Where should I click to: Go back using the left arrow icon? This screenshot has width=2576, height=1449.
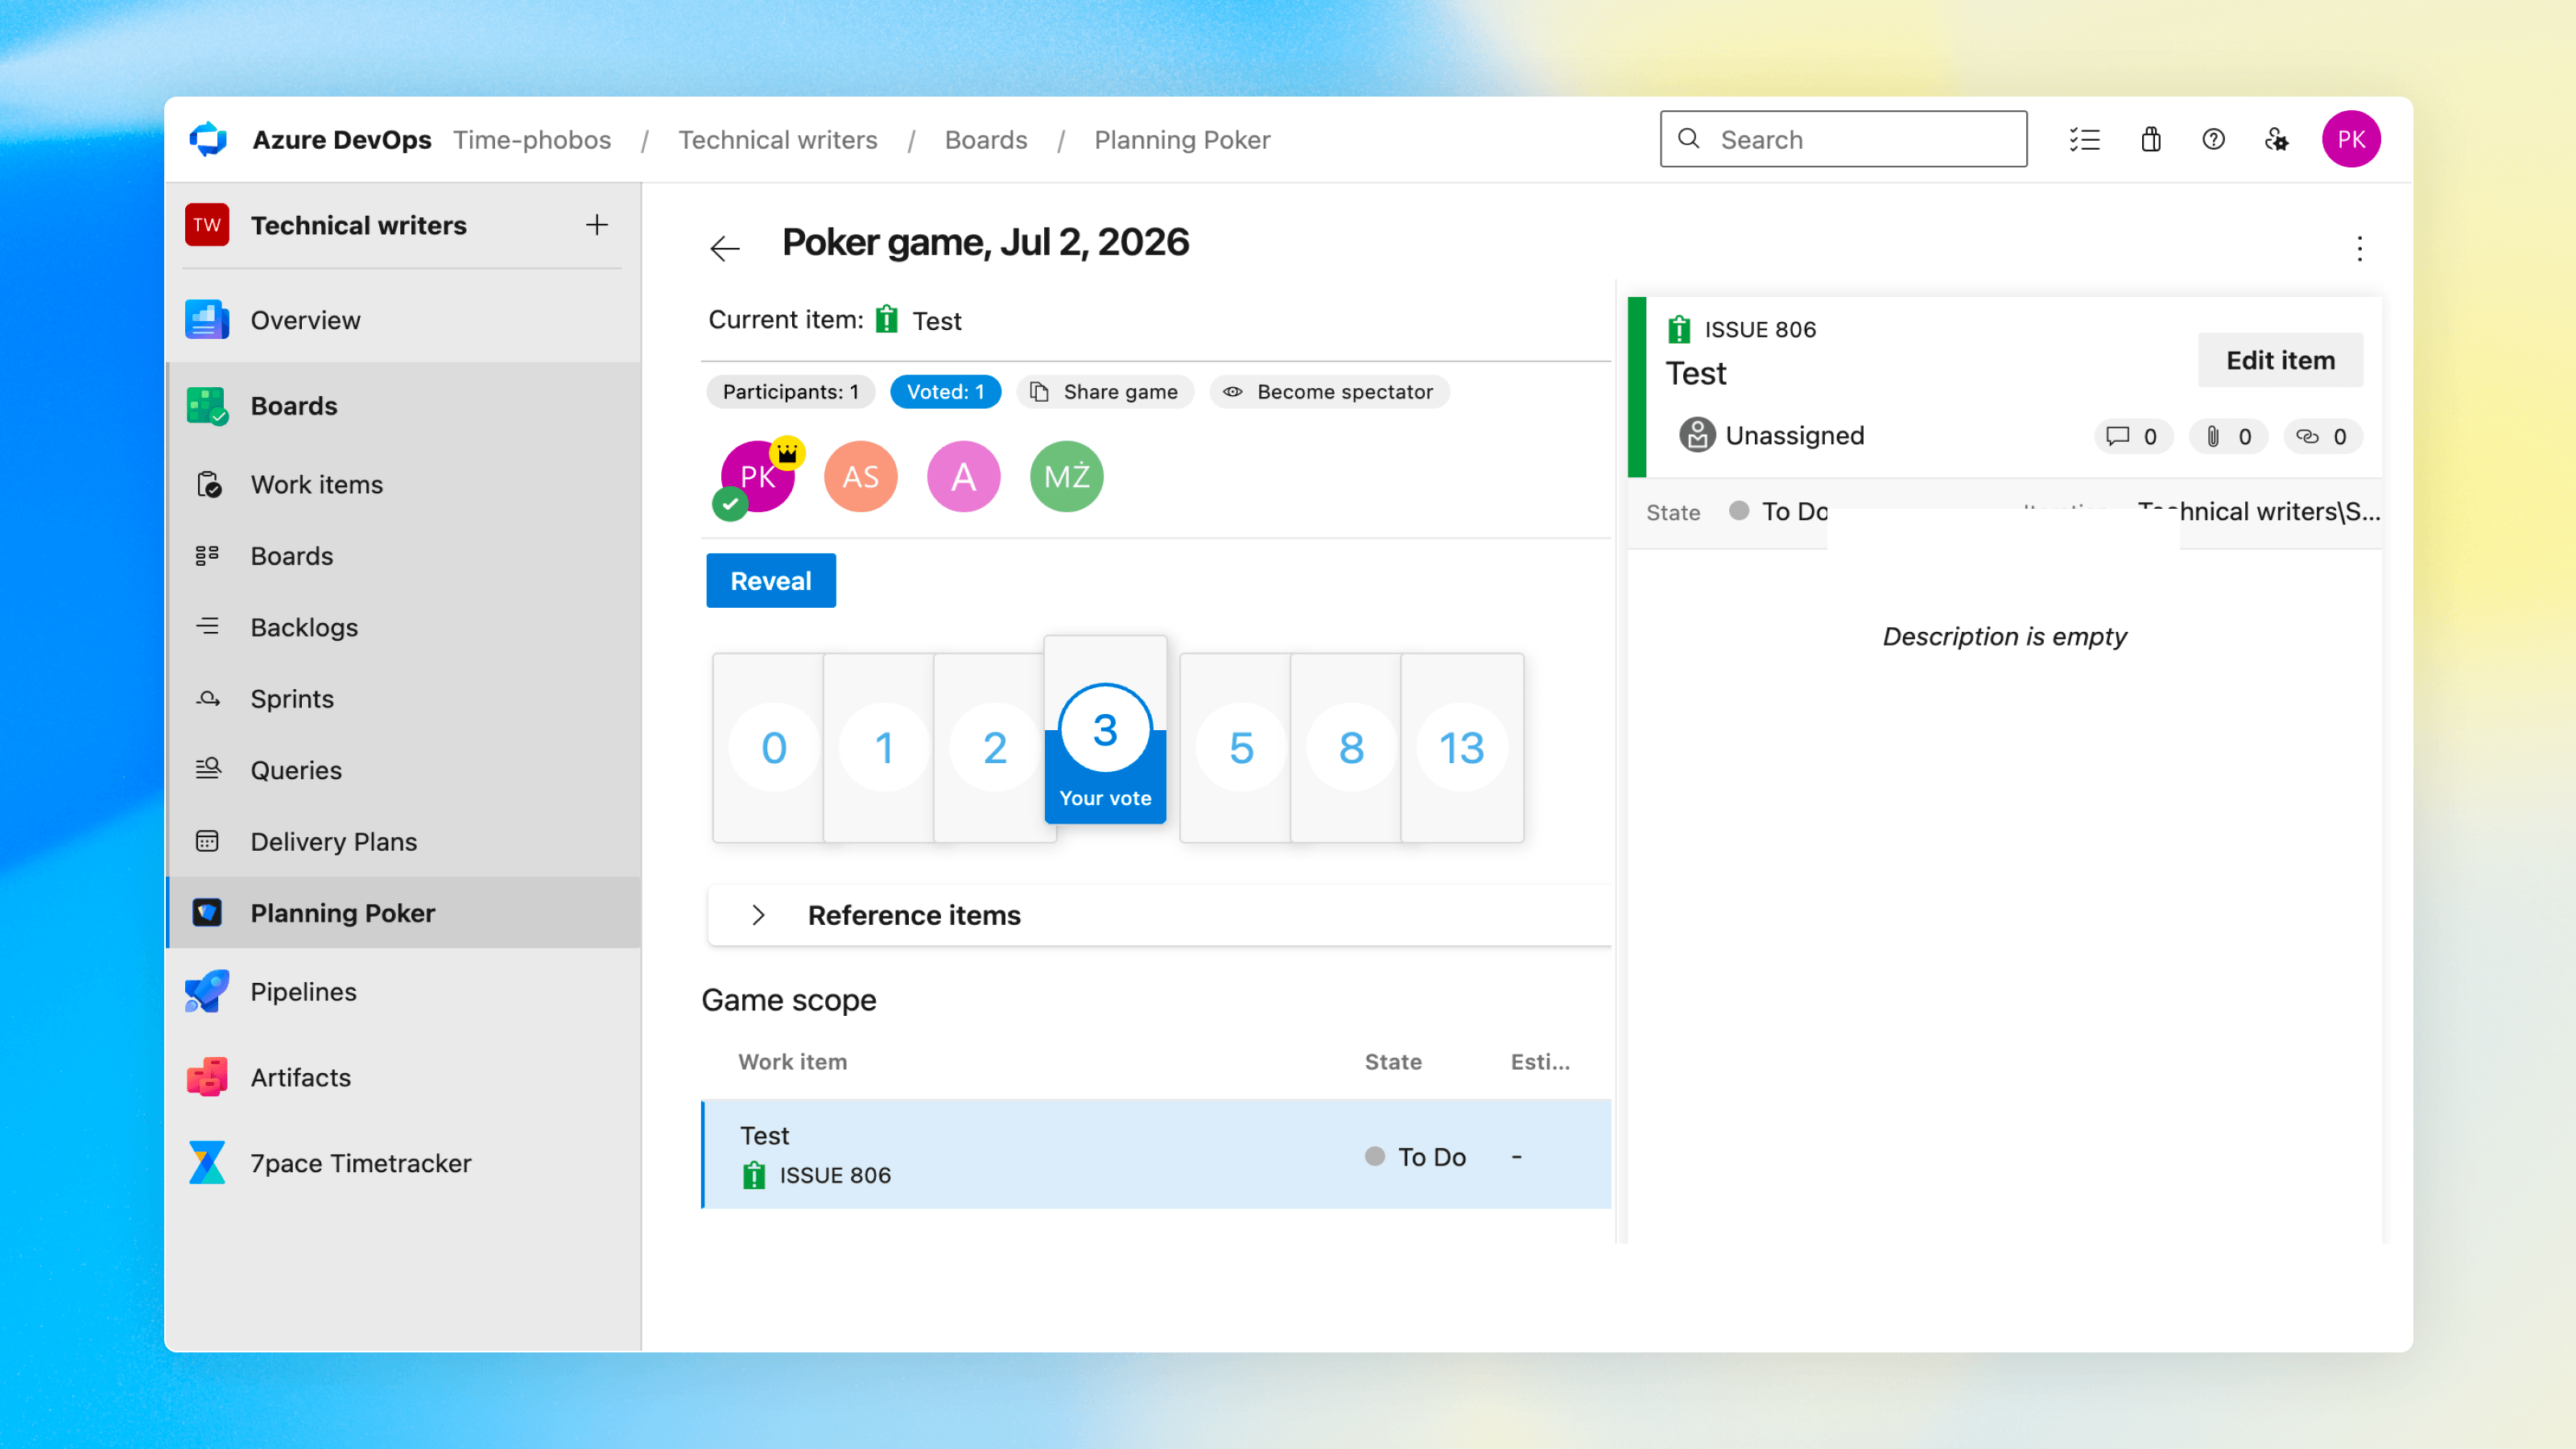pyautogui.click(x=725, y=247)
